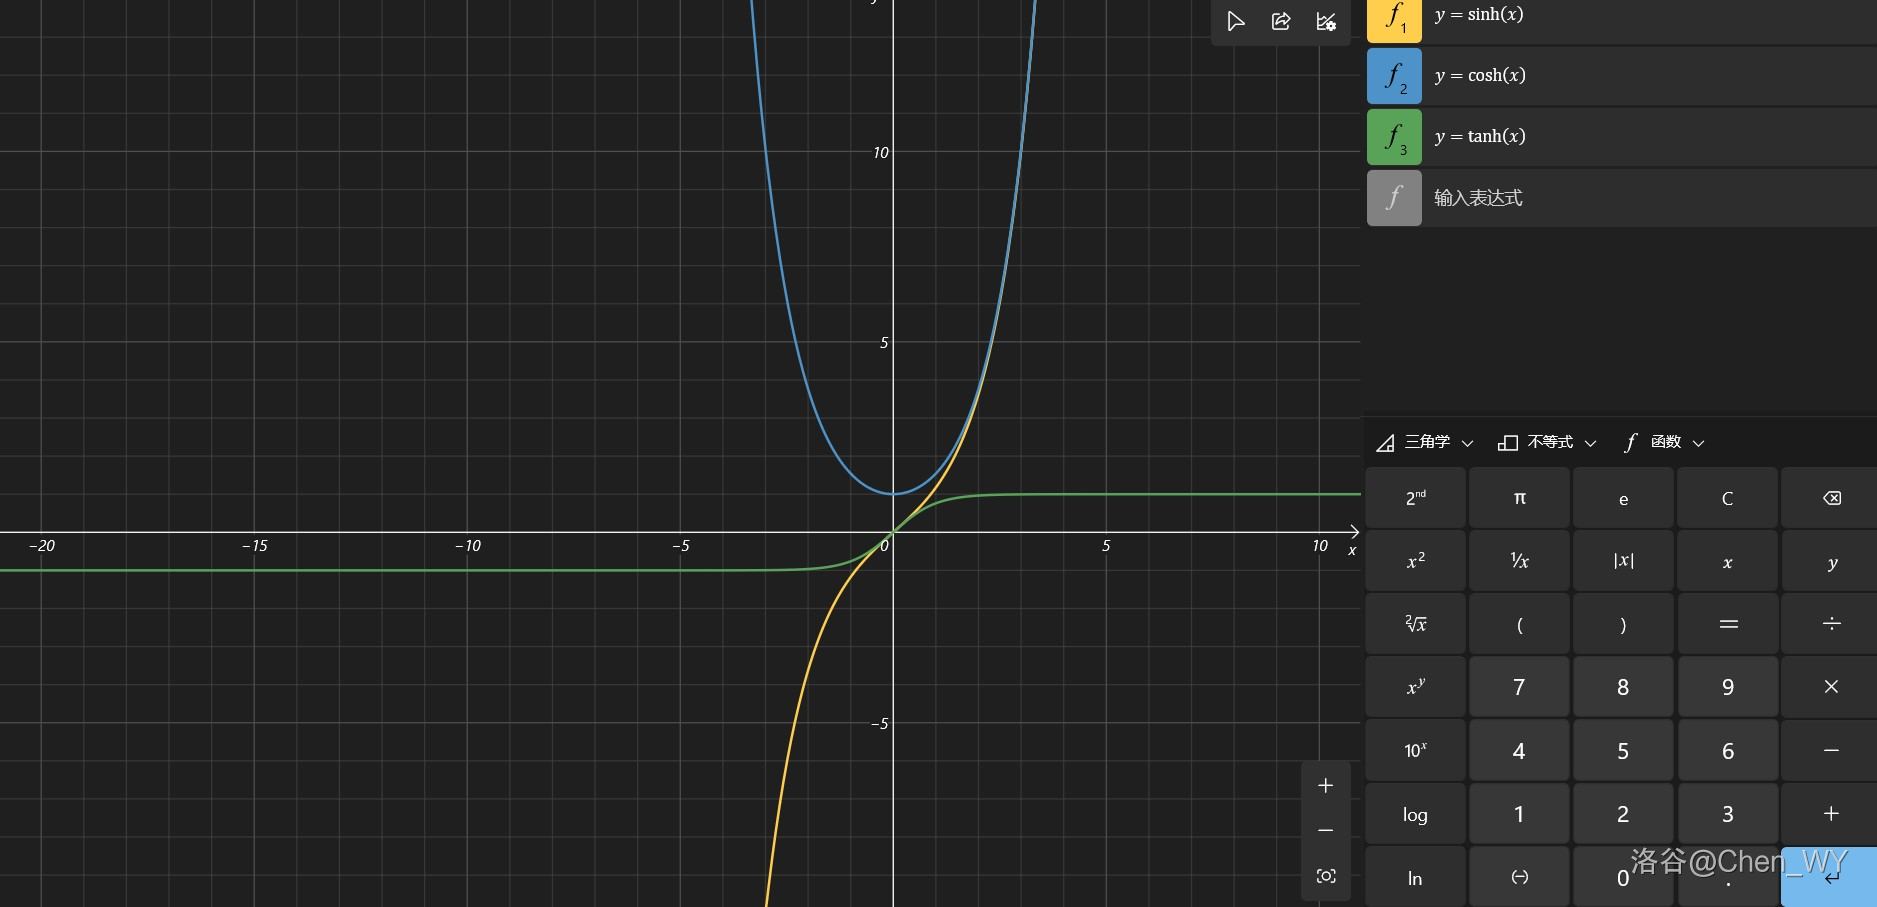Click the green f3 tanh color swatch
Screen dimensions: 1877x907
[x=1394, y=137]
